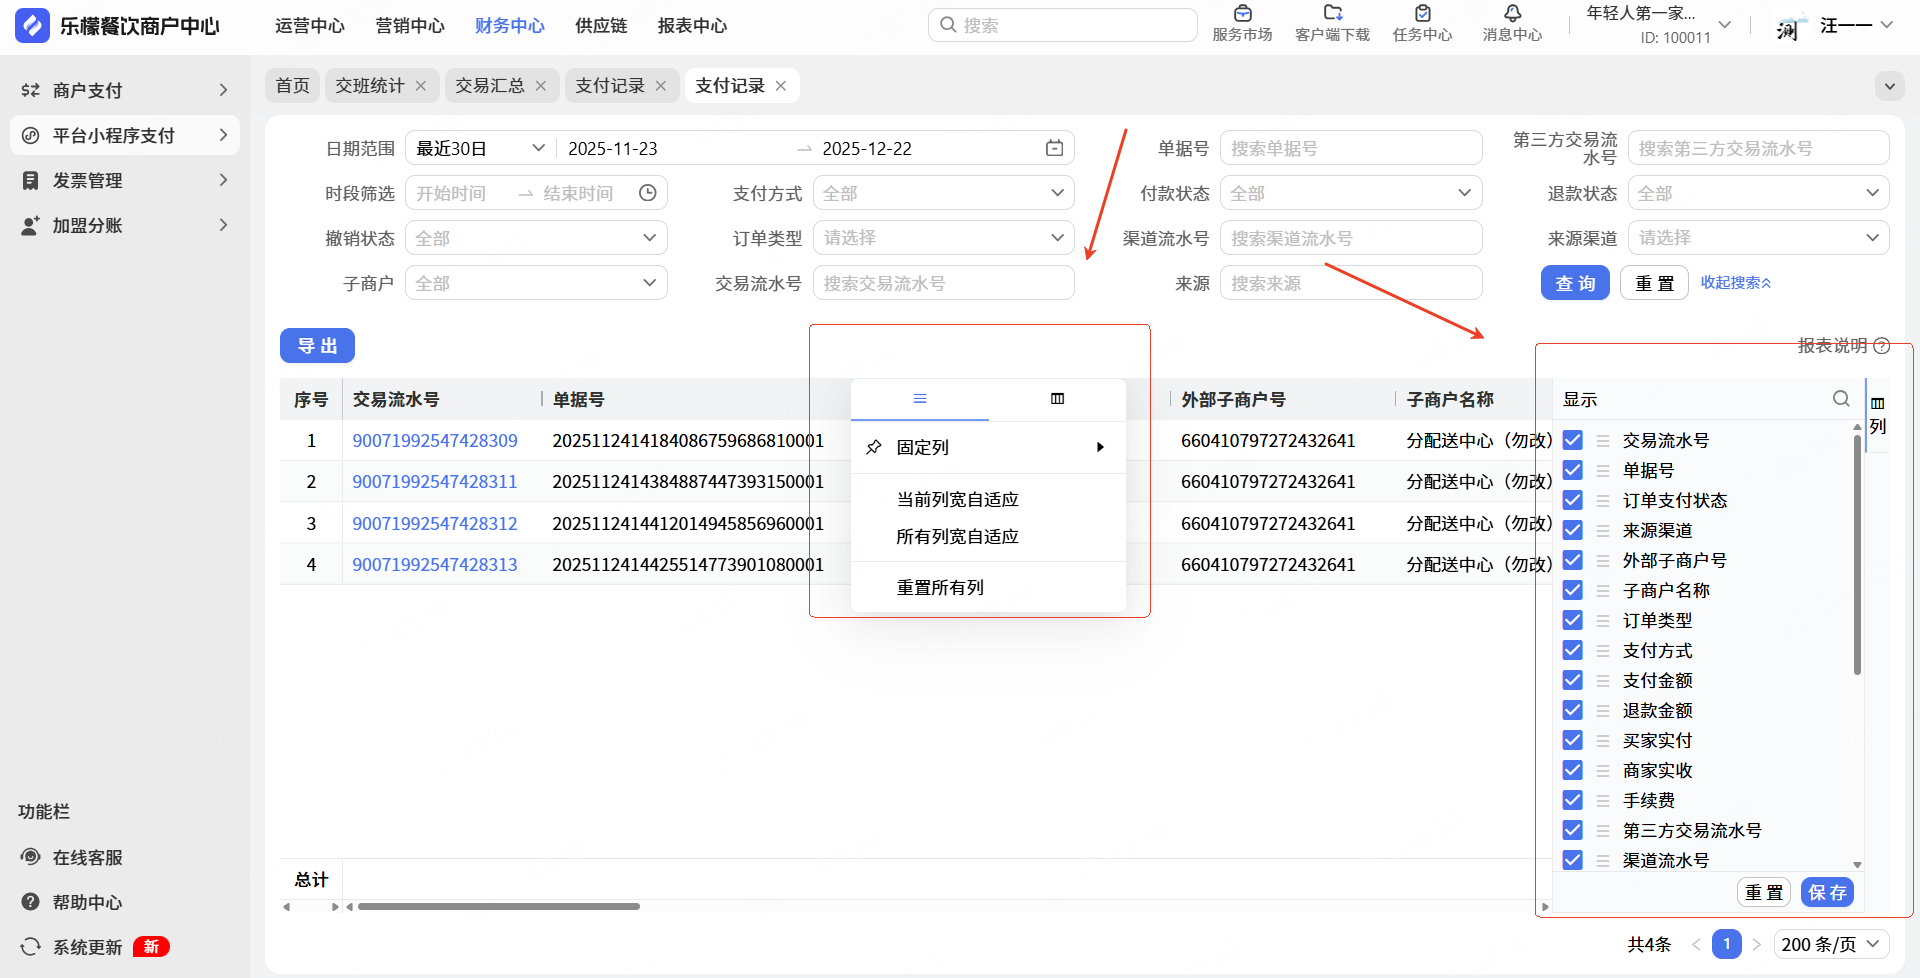Close the active 支付记录 tab
Screen dimensions: 1920x978
click(781, 86)
